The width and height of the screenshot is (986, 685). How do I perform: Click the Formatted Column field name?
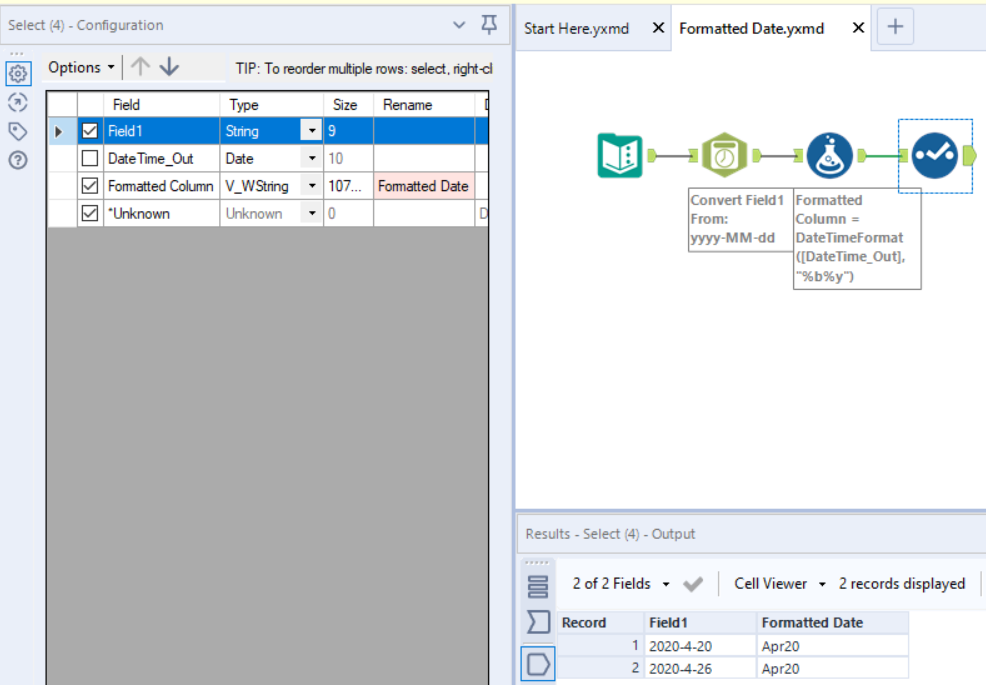[x=160, y=186]
